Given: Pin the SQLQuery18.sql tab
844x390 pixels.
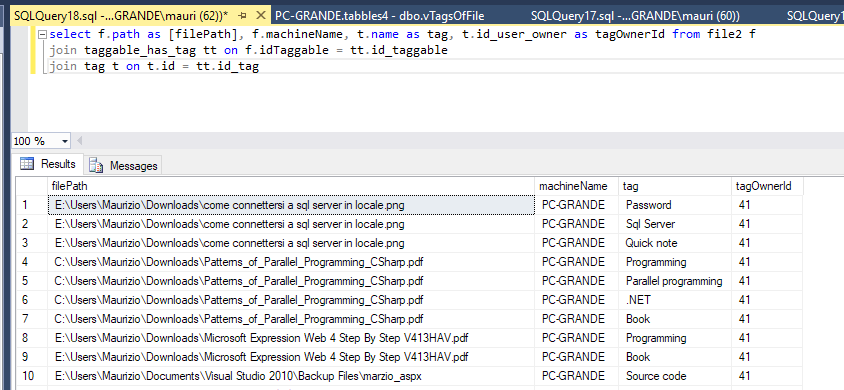Looking at the screenshot, I should [243, 16].
